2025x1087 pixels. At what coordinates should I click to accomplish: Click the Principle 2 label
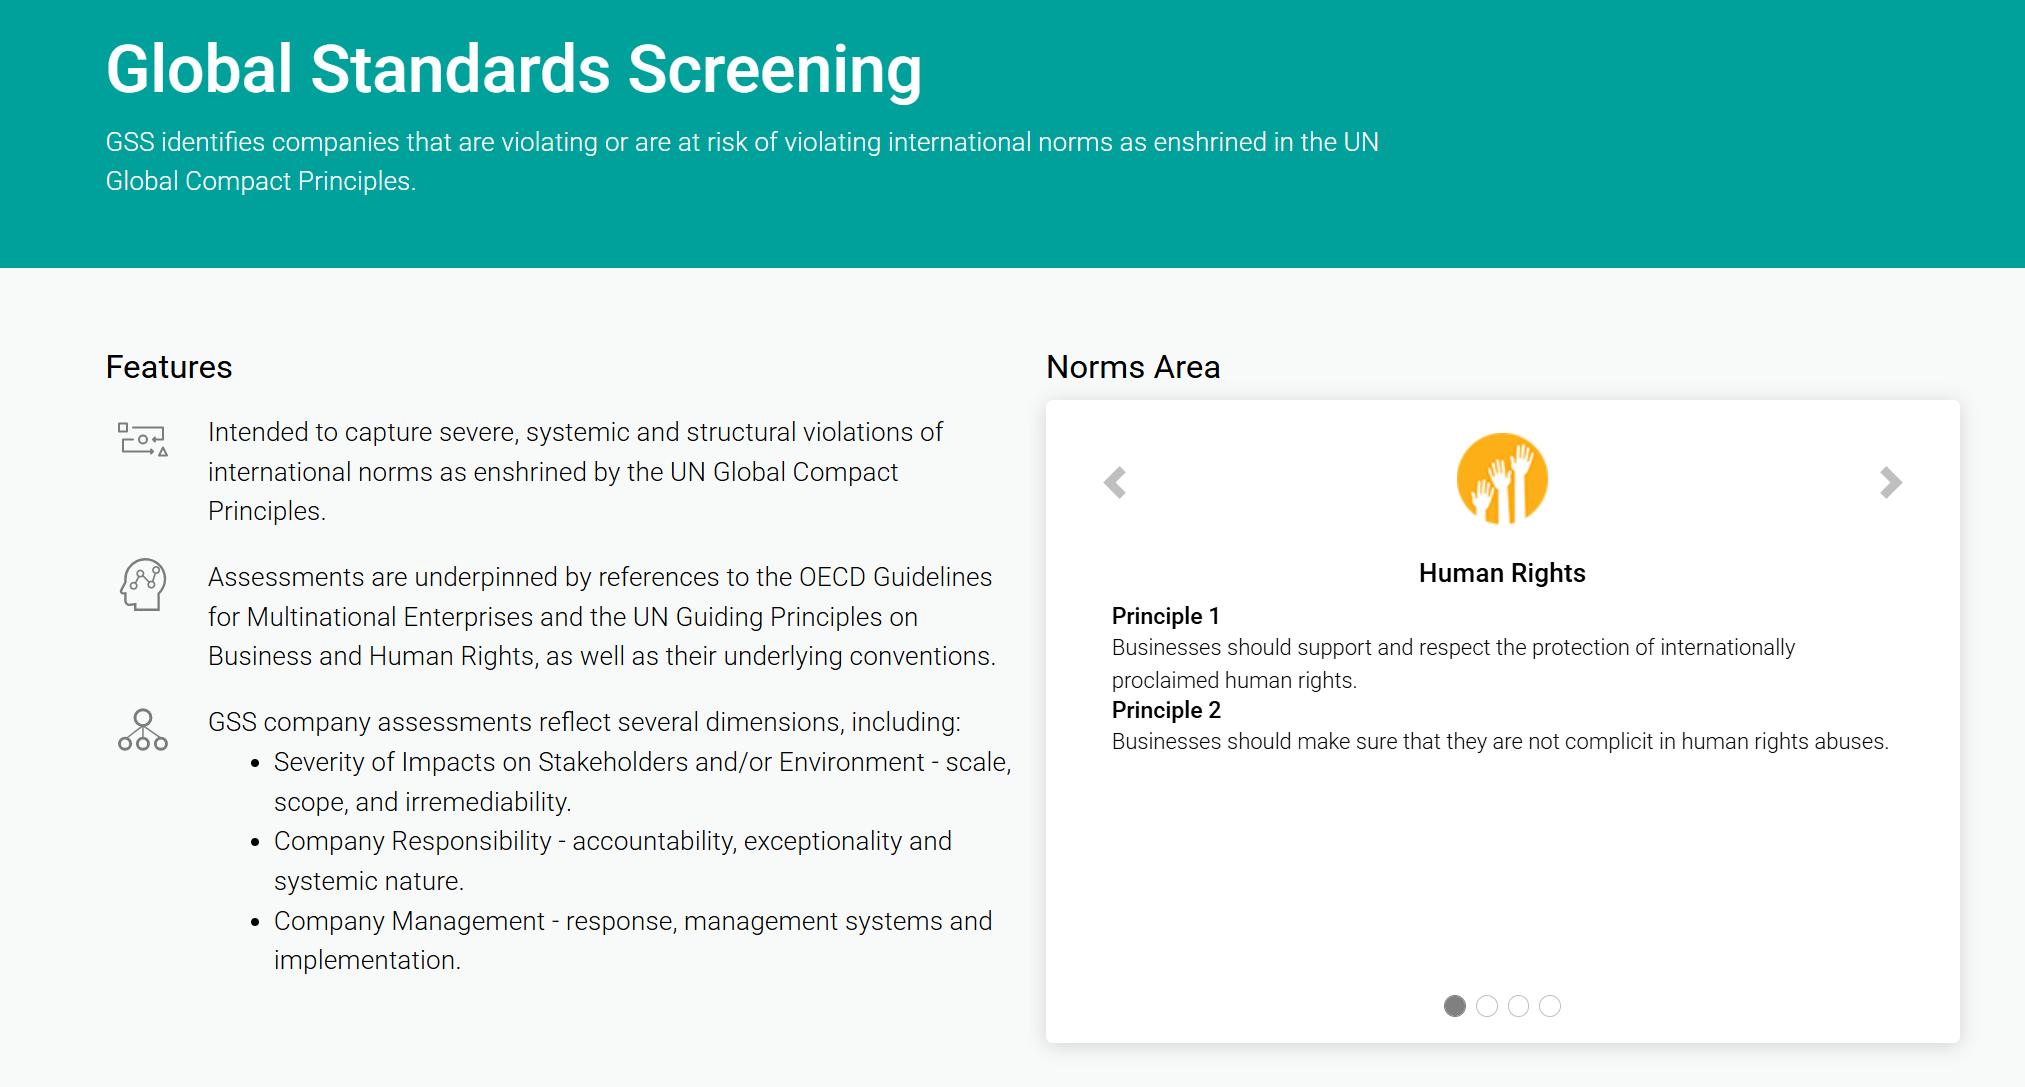coord(1166,710)
